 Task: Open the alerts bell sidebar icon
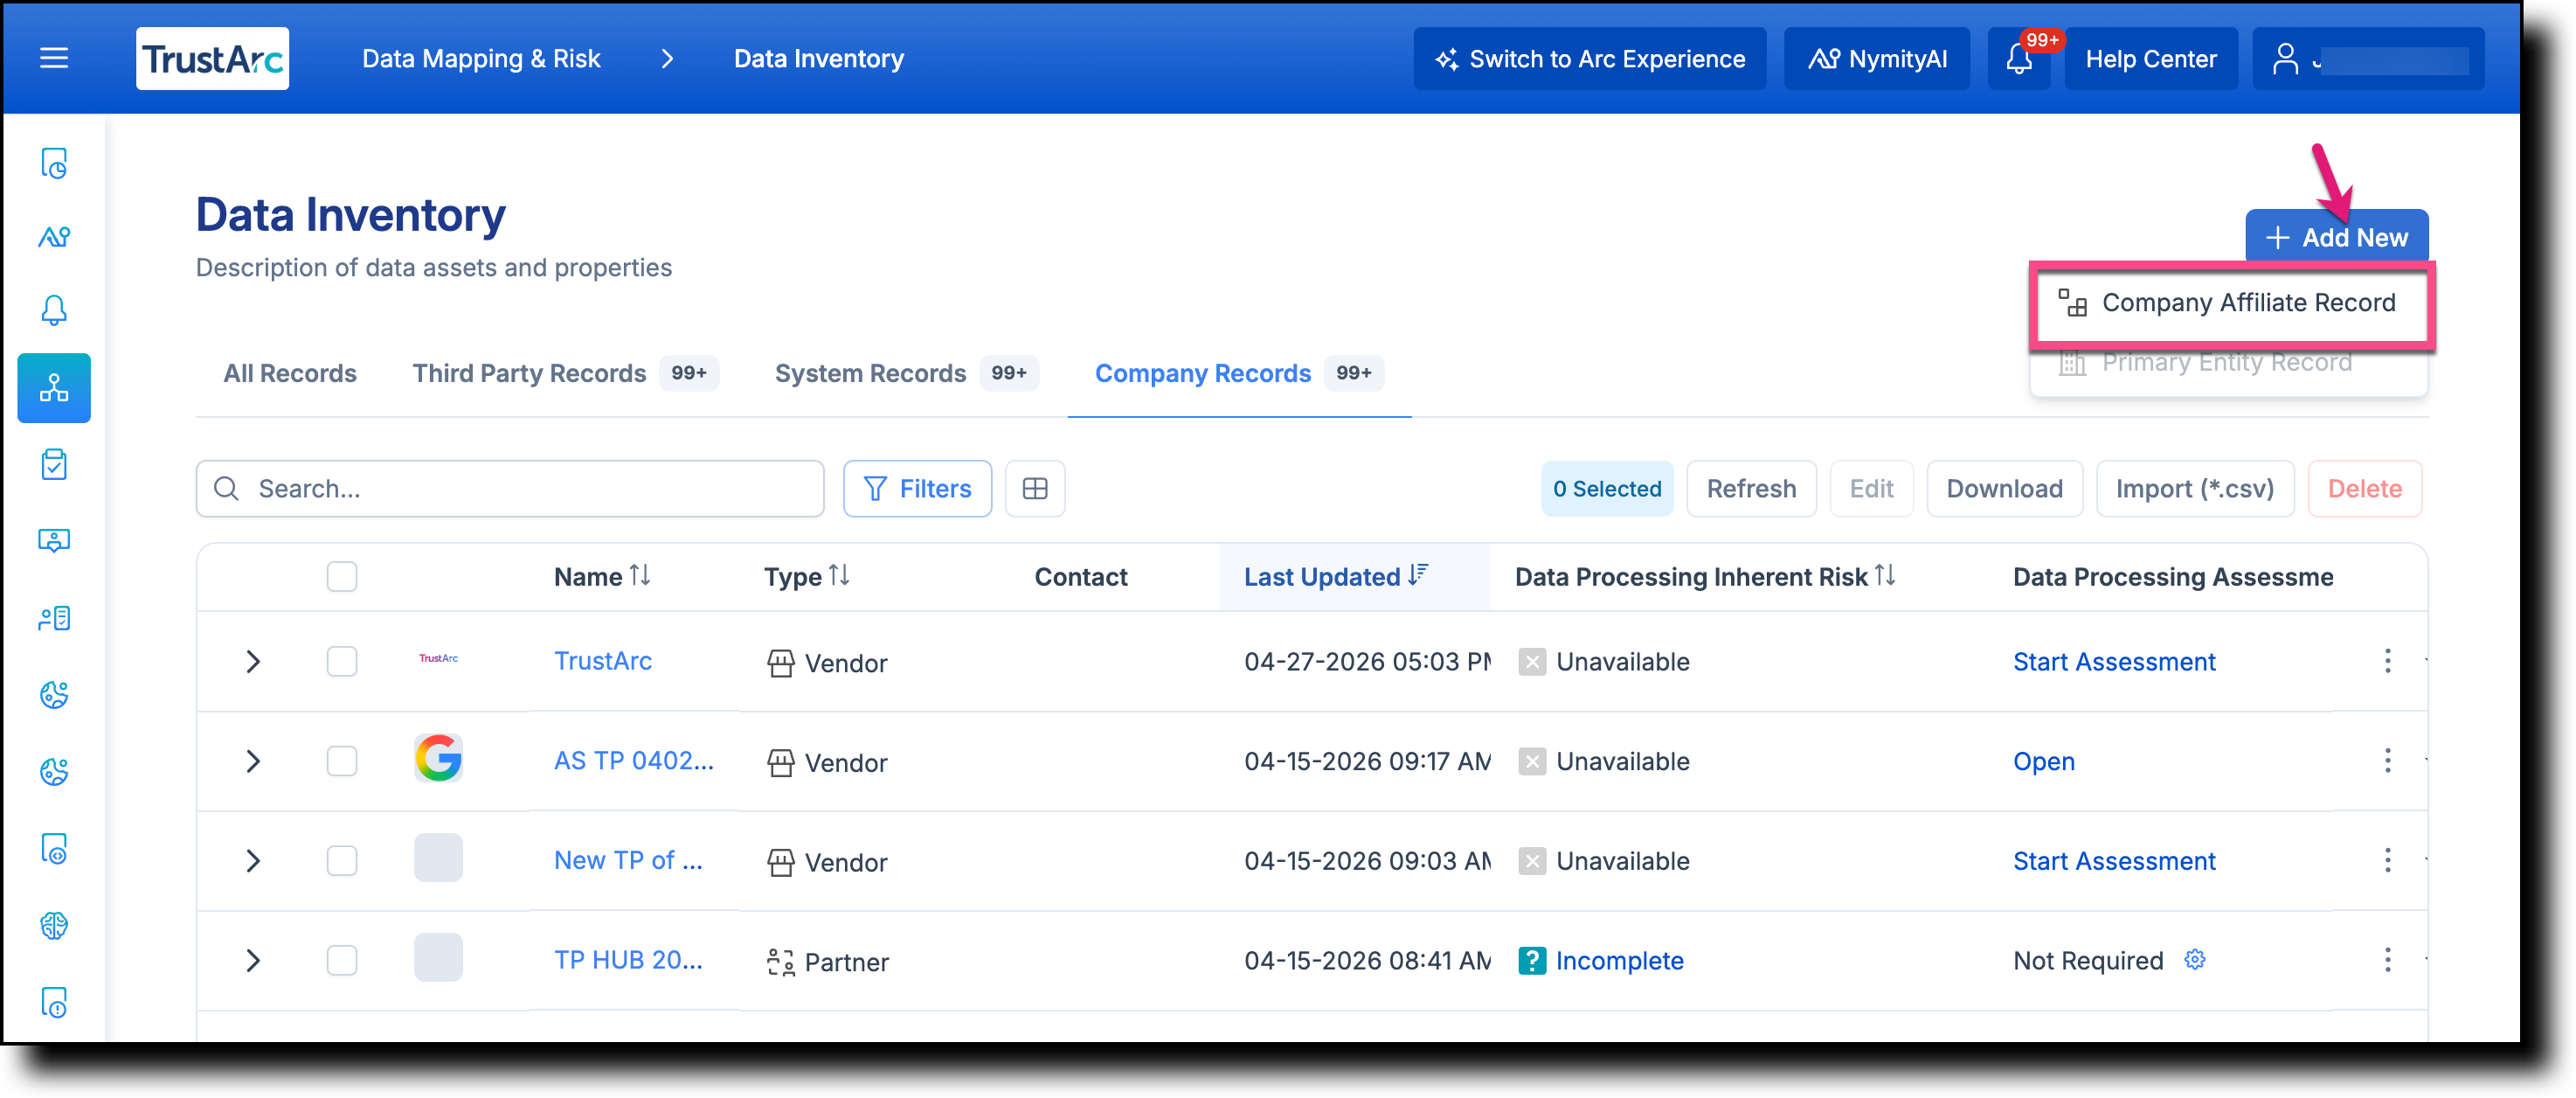pos(54,310)
